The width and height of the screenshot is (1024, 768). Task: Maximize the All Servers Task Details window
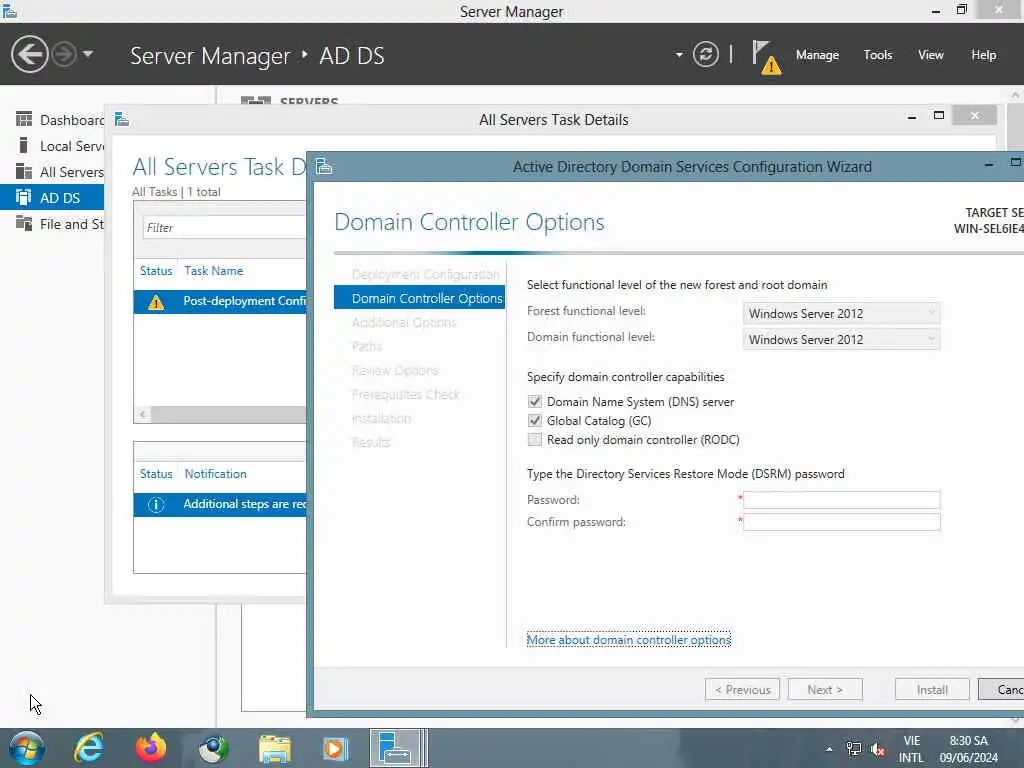[938, 116]
